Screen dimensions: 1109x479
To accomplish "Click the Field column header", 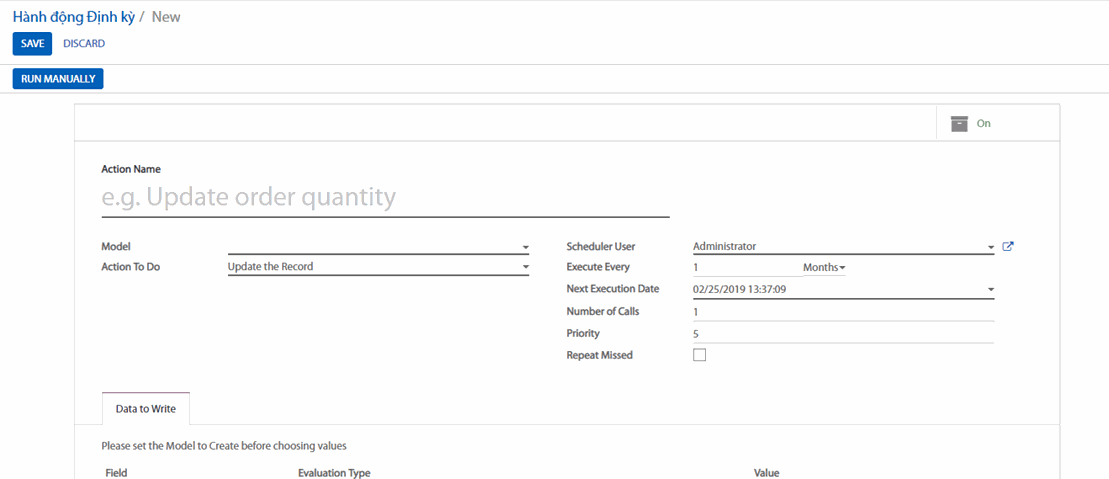I will click(x=116, y=472).
